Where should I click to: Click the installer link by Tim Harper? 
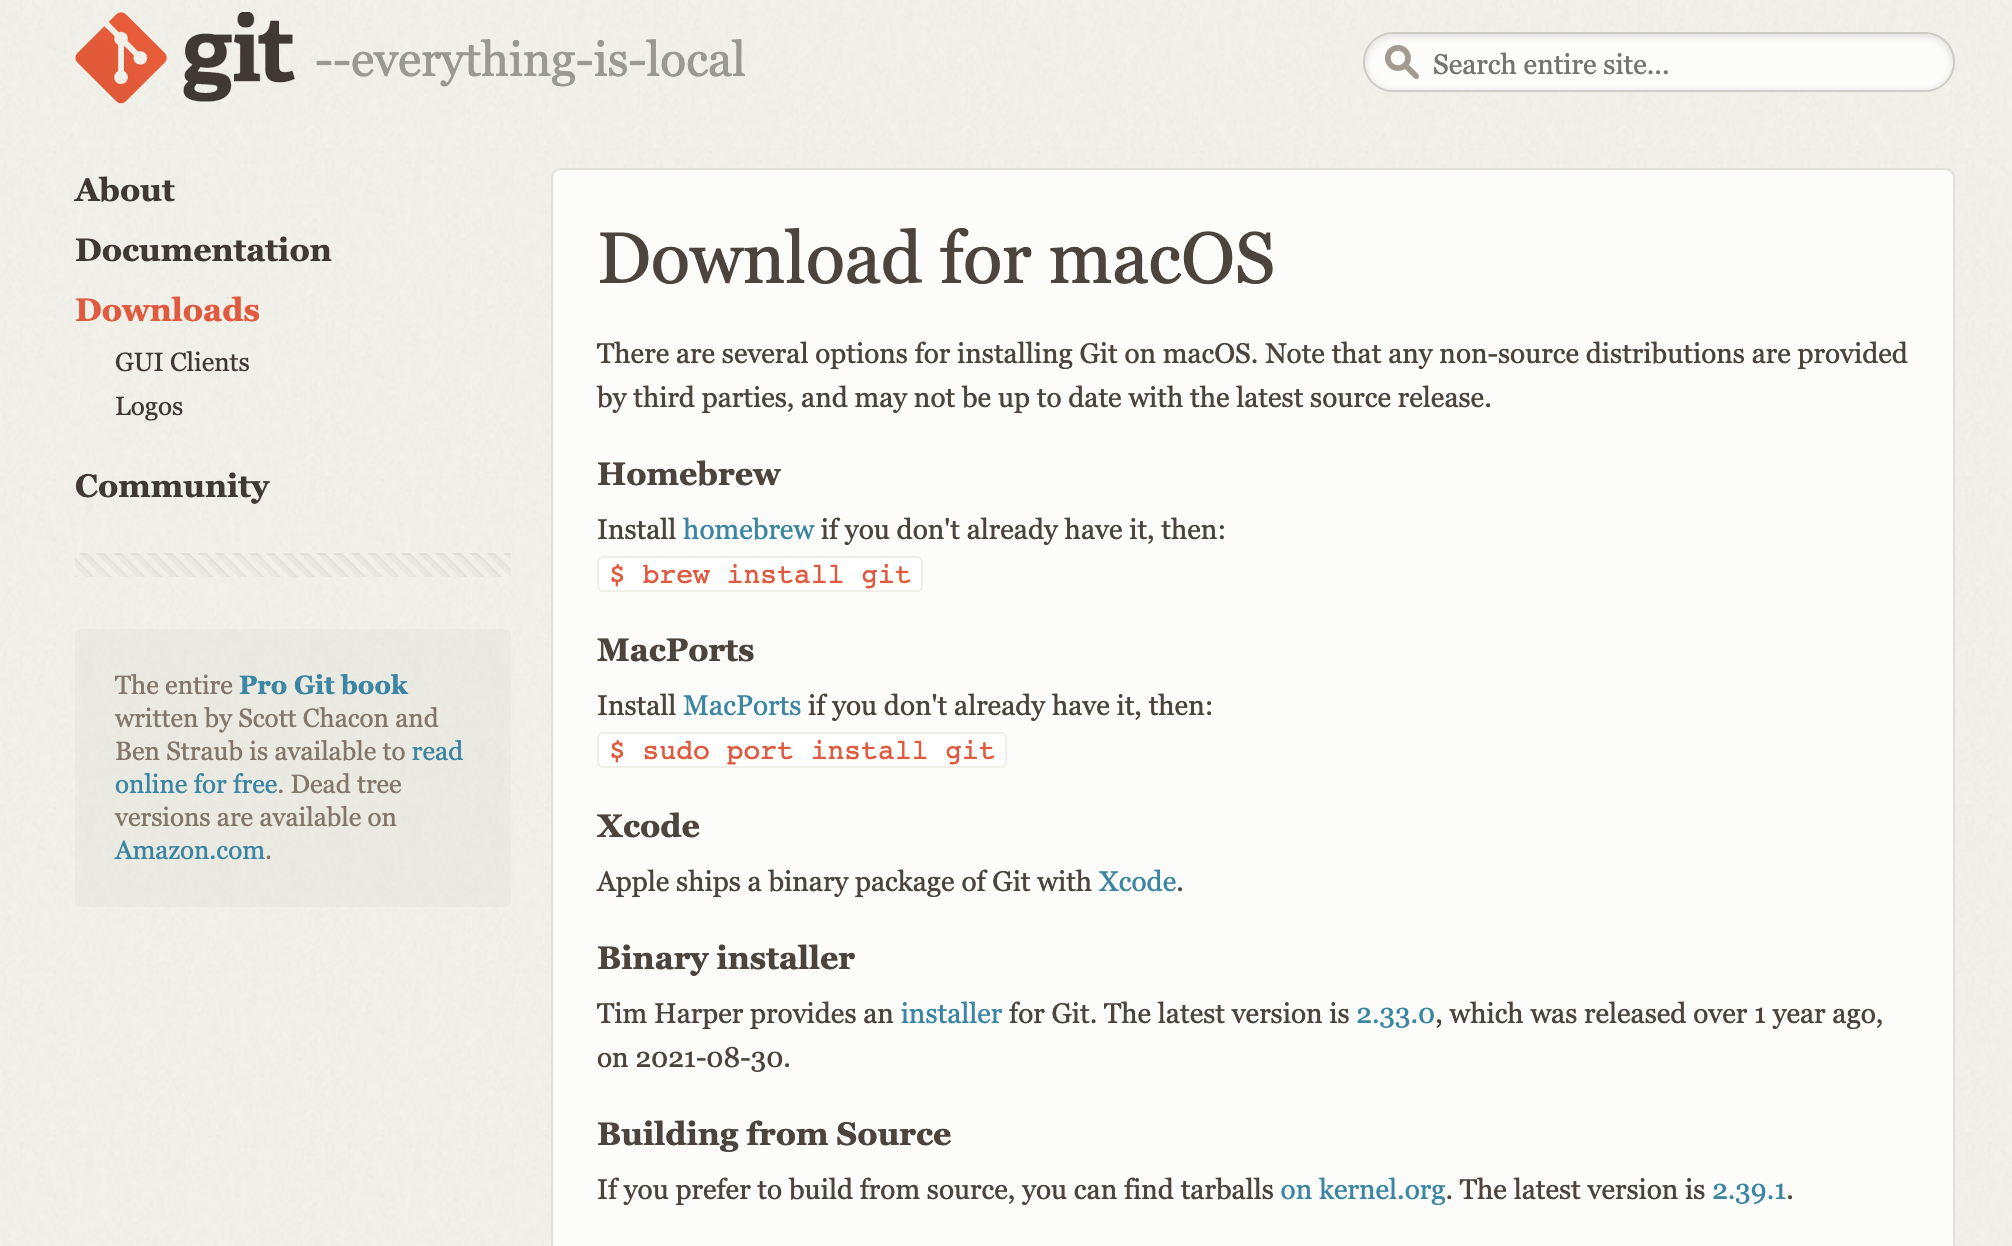pyautogui.click(x=950, y=1013)
